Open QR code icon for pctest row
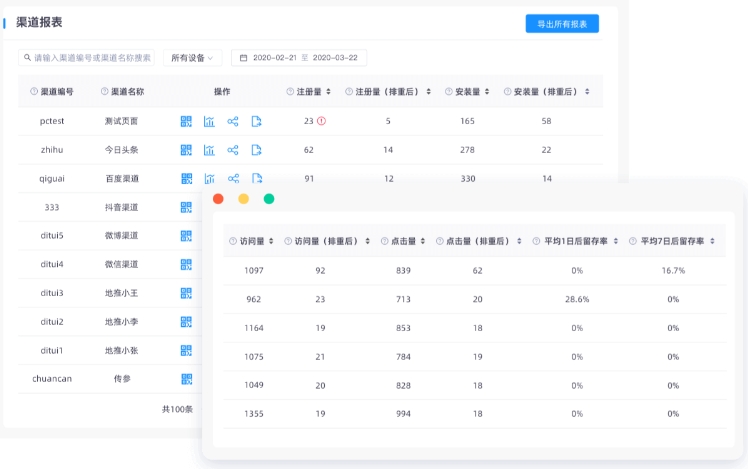748x469 pixels. (x=186, y=121)
